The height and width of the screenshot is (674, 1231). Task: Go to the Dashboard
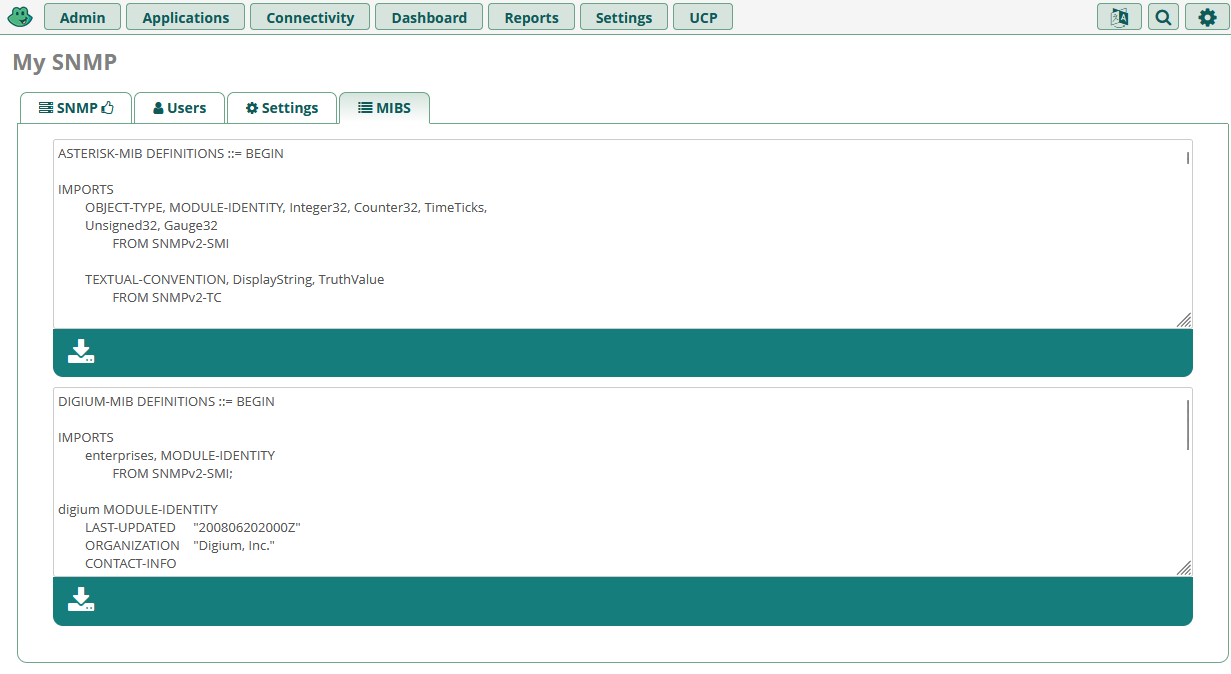pyautogui.click(x=429, y=17)
